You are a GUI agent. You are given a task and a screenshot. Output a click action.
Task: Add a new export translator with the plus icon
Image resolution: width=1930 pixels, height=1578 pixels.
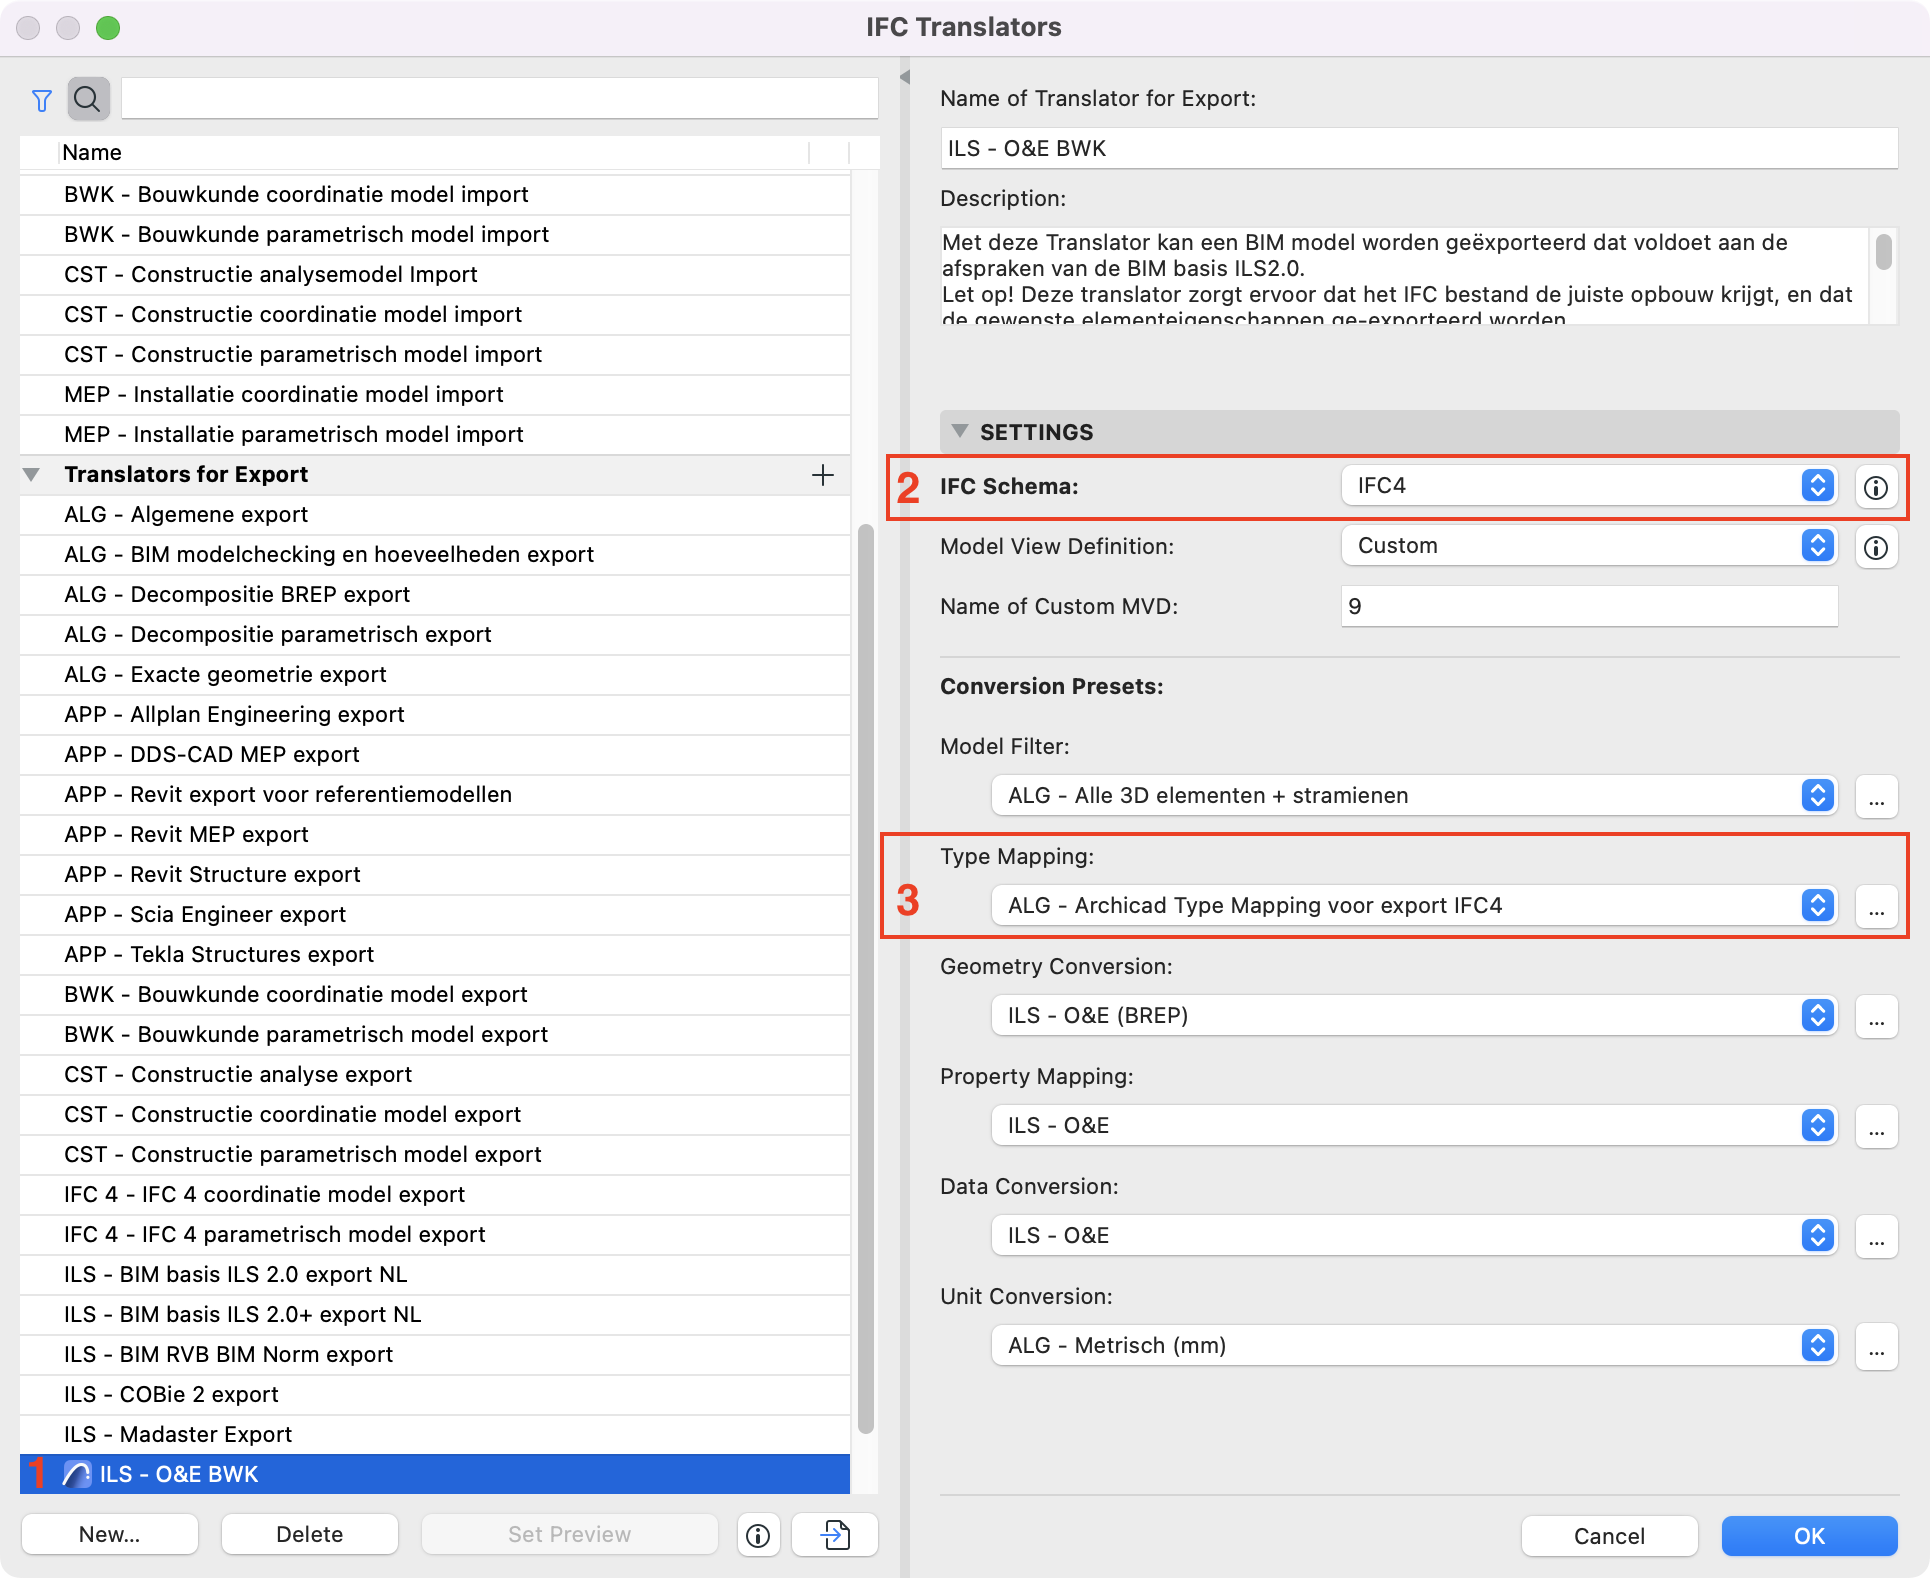point(823,475)
